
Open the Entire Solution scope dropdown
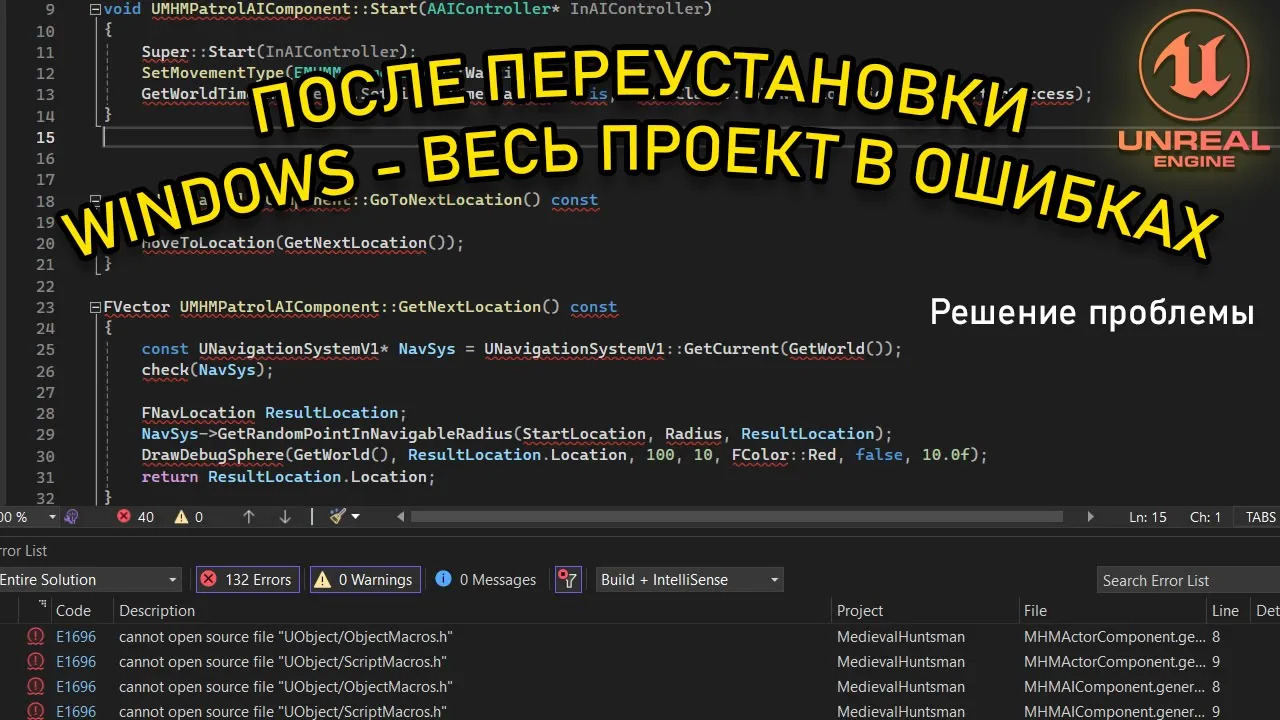90,580
